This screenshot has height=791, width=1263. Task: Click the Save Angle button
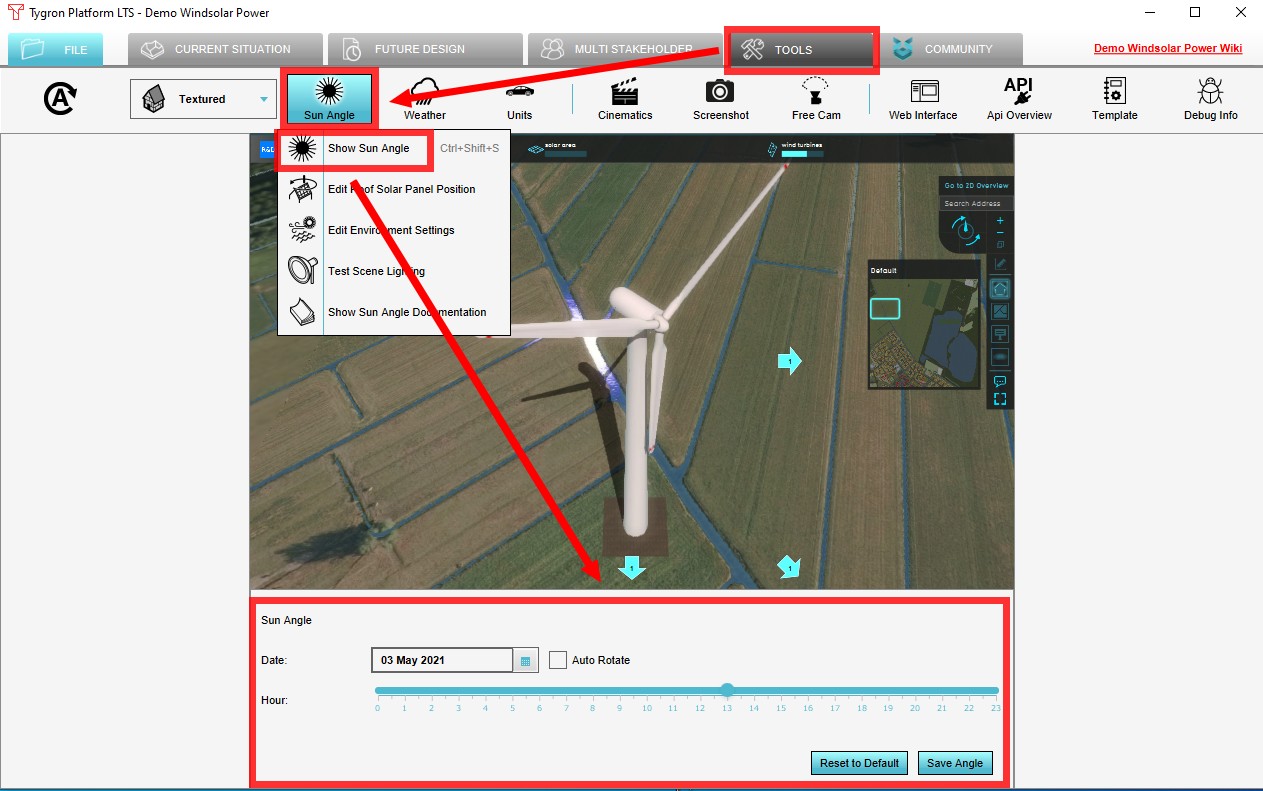[x=954, y=763]
